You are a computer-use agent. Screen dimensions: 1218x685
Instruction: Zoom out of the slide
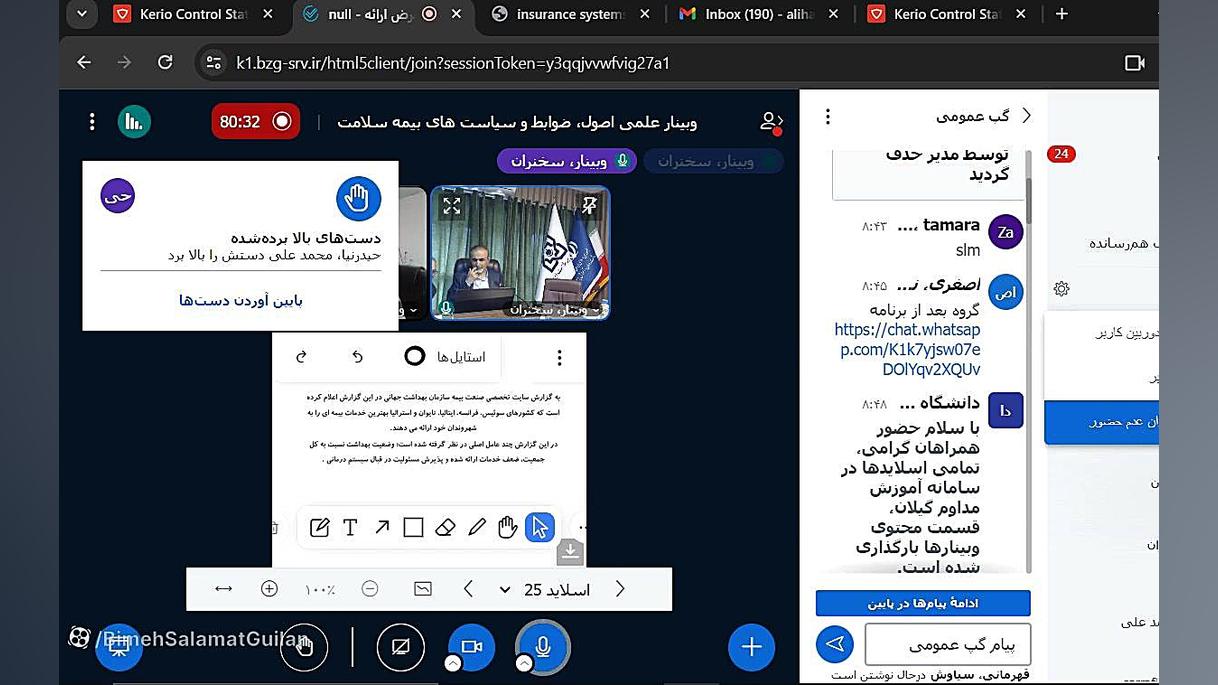tap(370, 589)
